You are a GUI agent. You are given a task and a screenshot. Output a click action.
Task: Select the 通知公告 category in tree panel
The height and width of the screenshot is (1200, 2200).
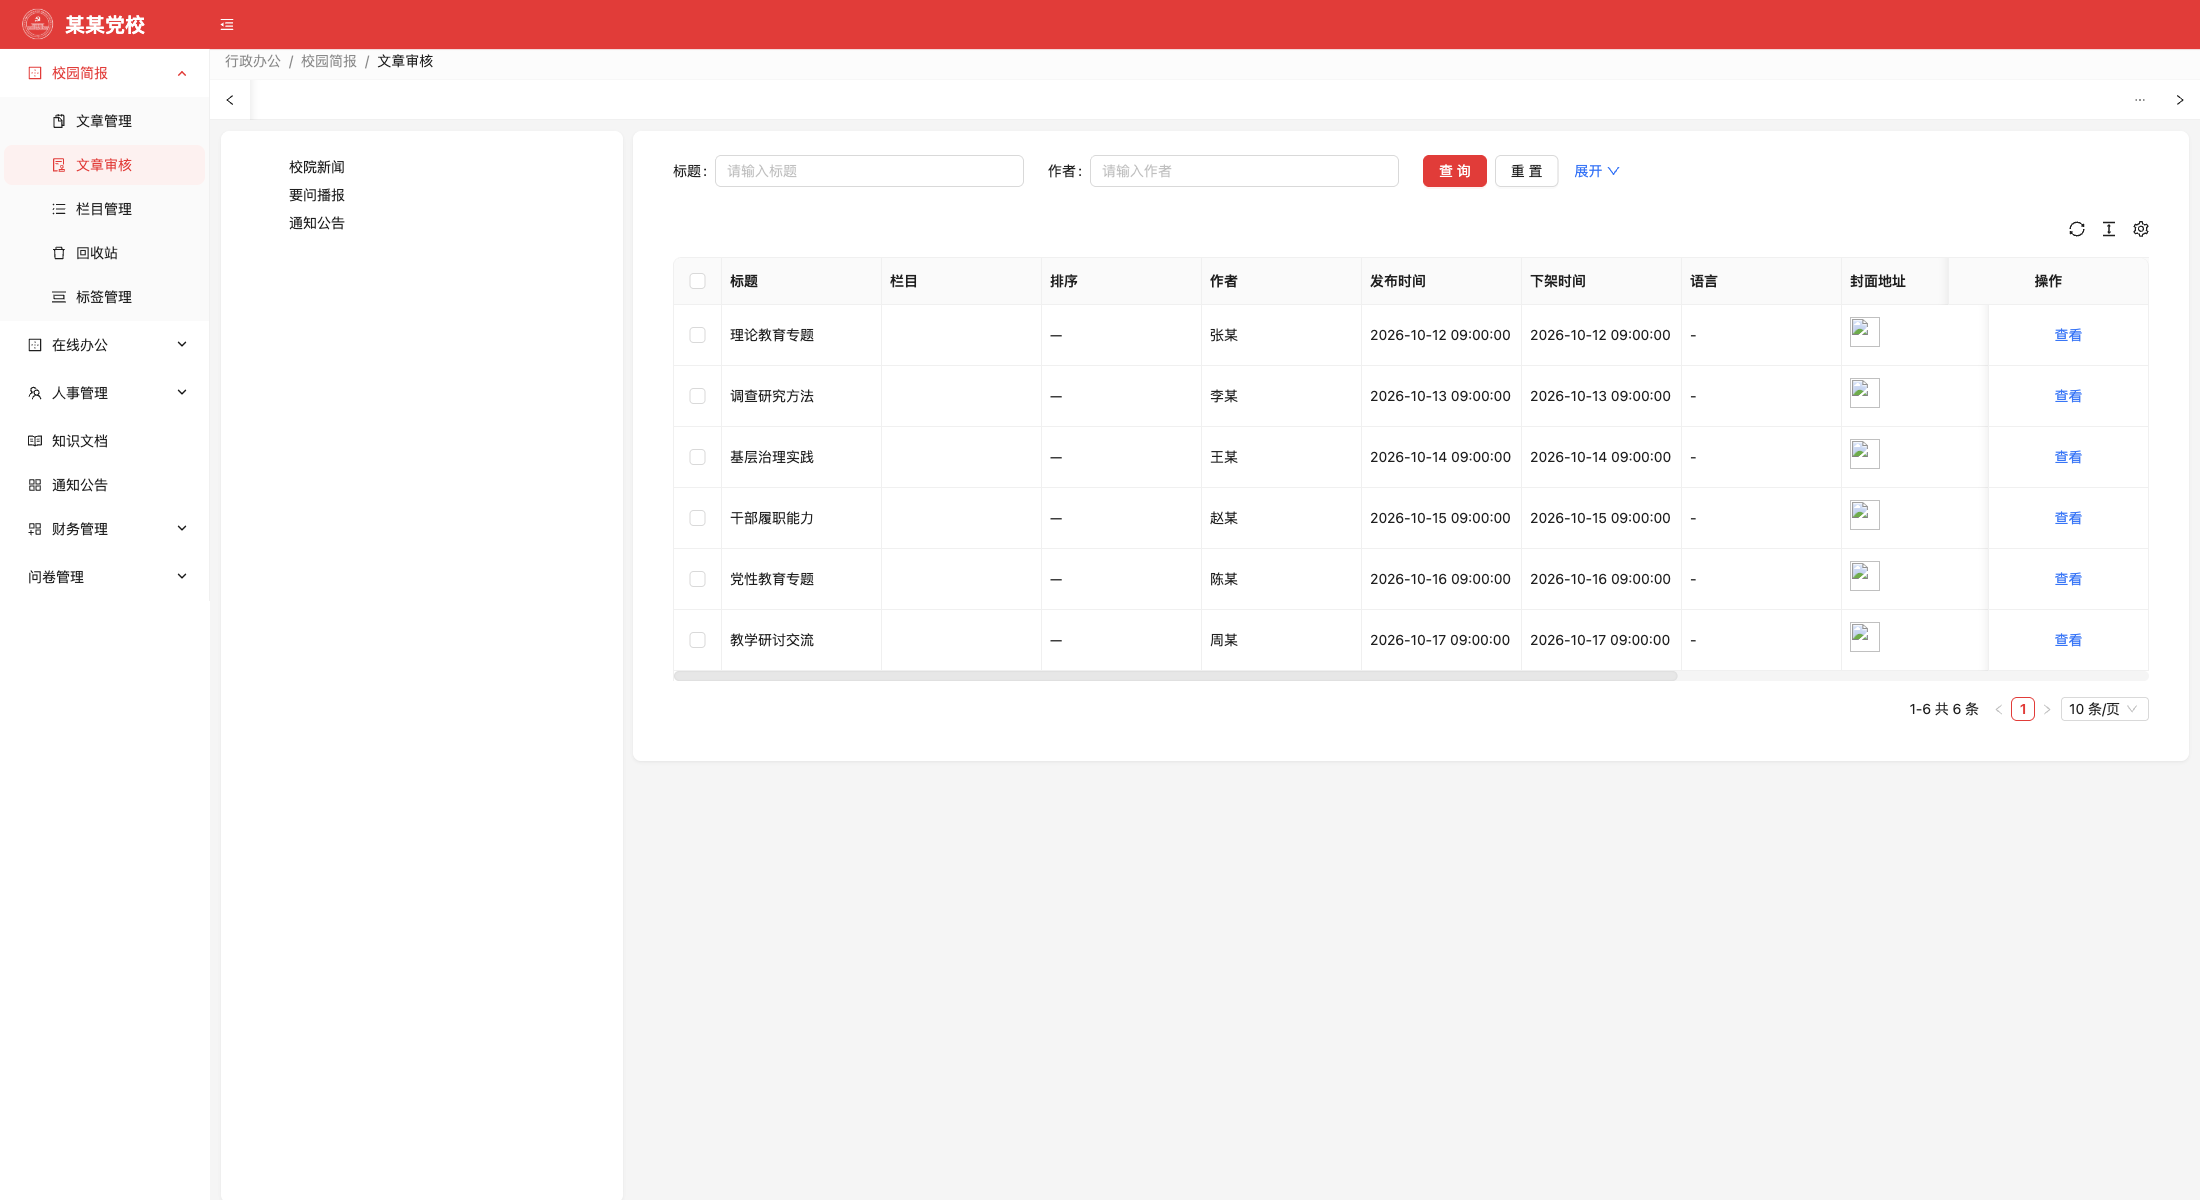click(x=317, y=223)
